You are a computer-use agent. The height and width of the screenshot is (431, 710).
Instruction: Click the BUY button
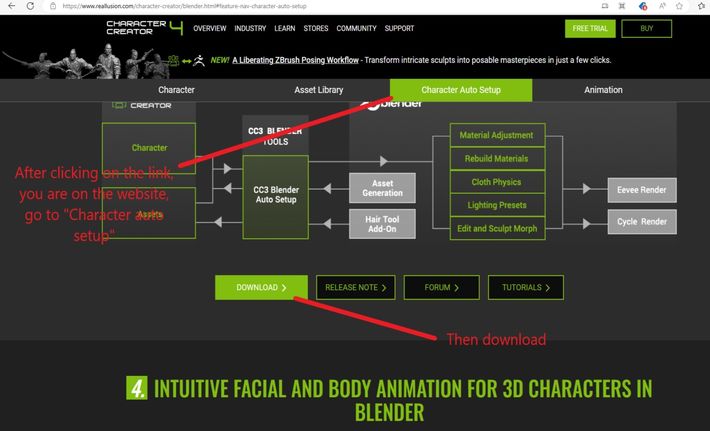pos(647,29)
